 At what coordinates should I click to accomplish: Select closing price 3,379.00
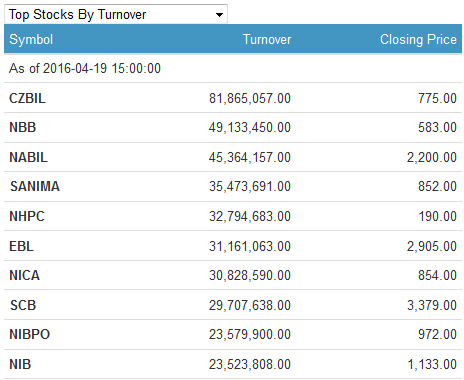pos(432,305)
